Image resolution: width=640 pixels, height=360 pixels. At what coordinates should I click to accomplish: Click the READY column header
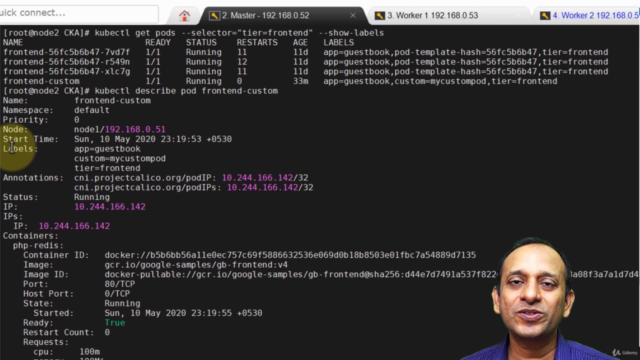coord(158,42)
